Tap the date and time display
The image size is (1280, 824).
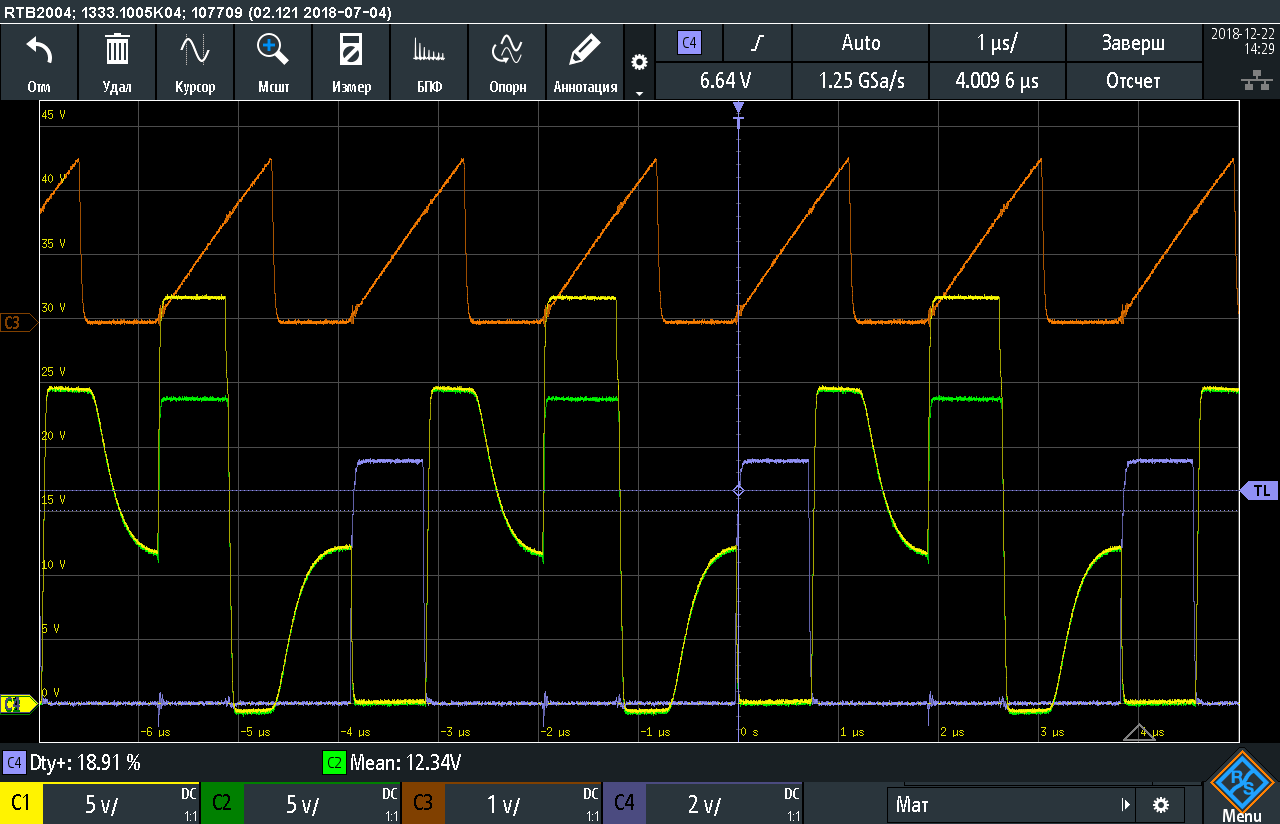[x=1241, y=40]
